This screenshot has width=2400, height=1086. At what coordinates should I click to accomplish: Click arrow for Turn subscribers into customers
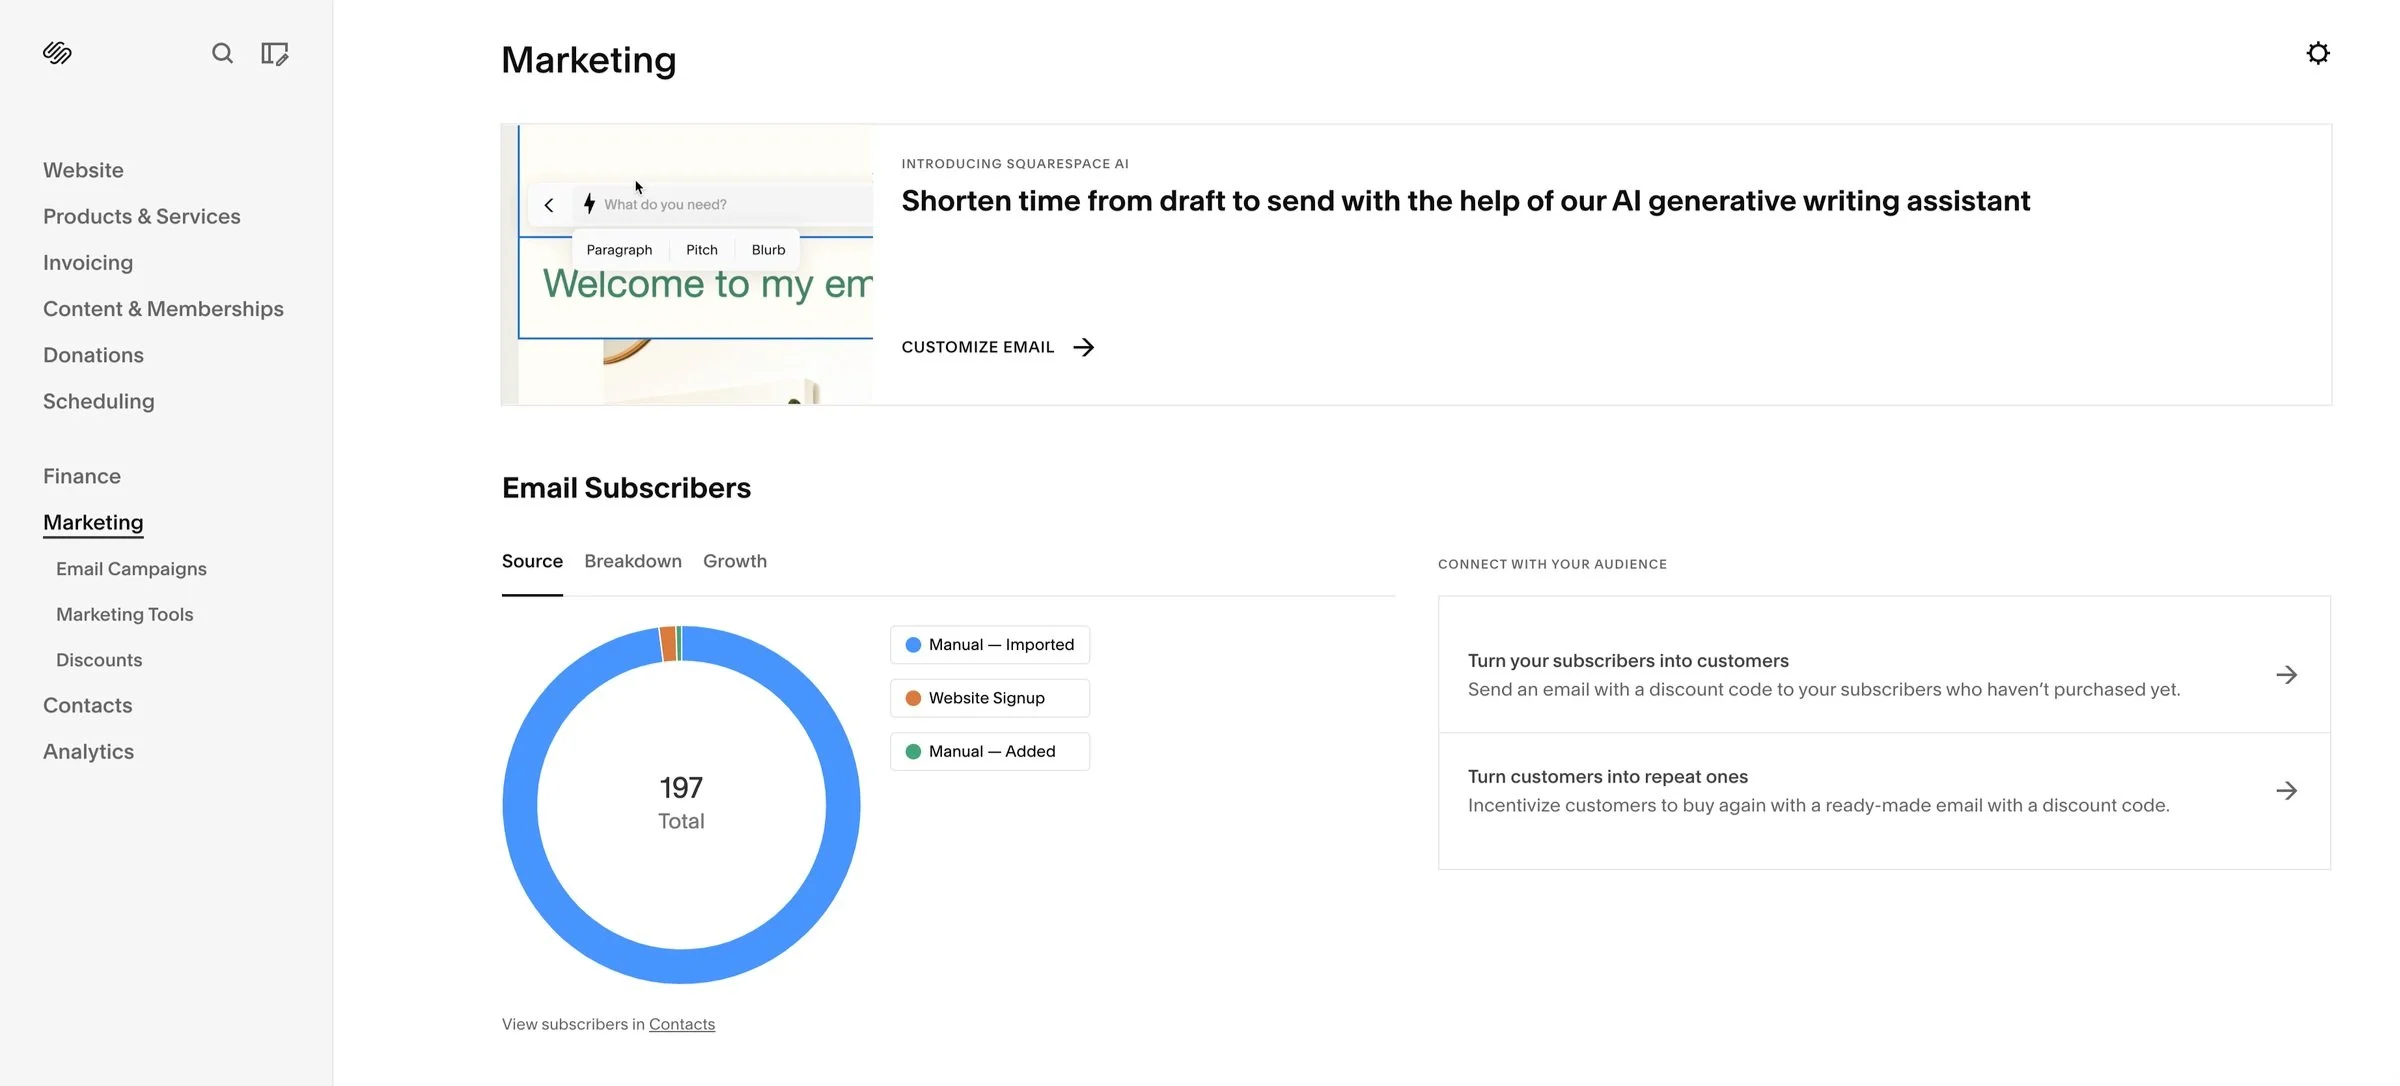coord(2286,675)
